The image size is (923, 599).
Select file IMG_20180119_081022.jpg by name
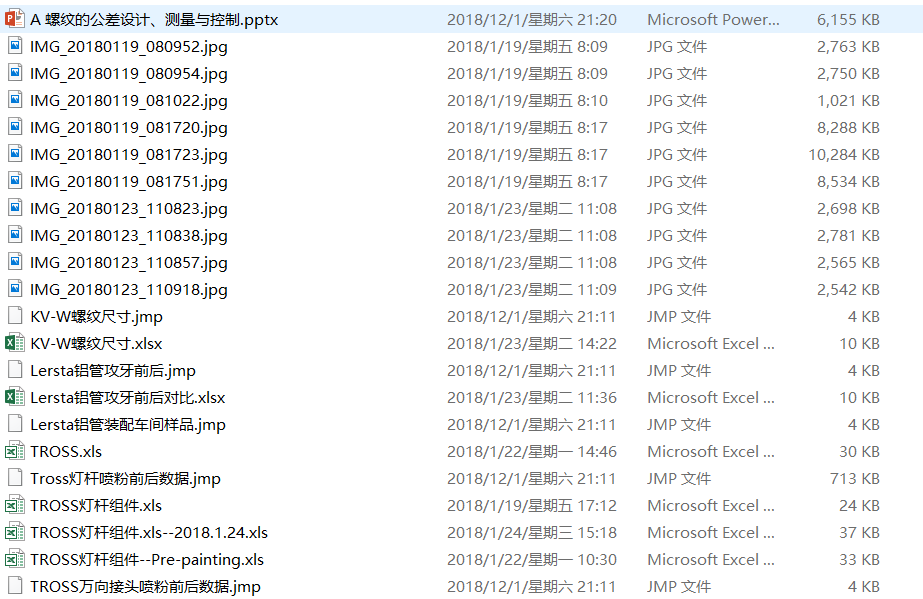pos(129,100)
